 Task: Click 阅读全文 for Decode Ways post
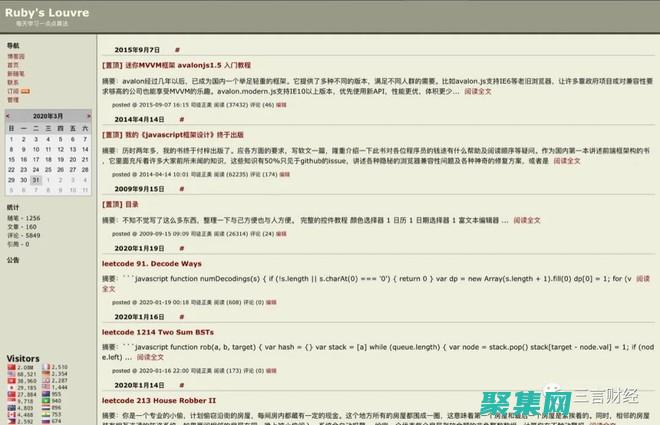coord(643,279)
